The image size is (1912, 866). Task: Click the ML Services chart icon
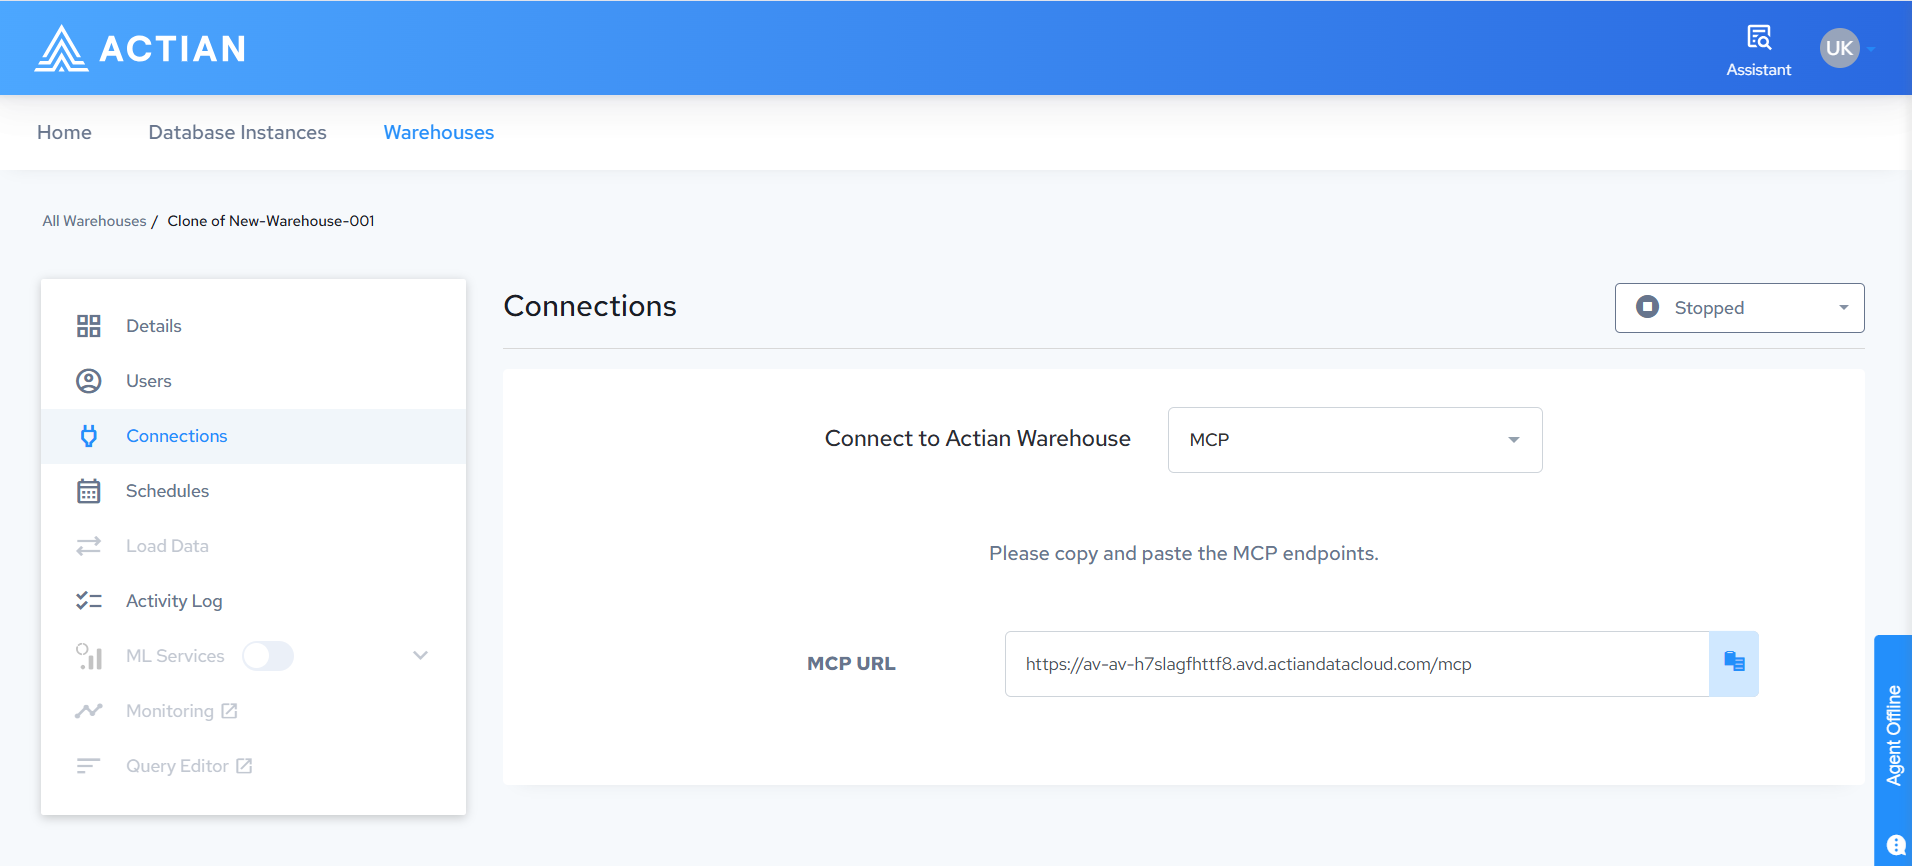[x=89, y=656]
